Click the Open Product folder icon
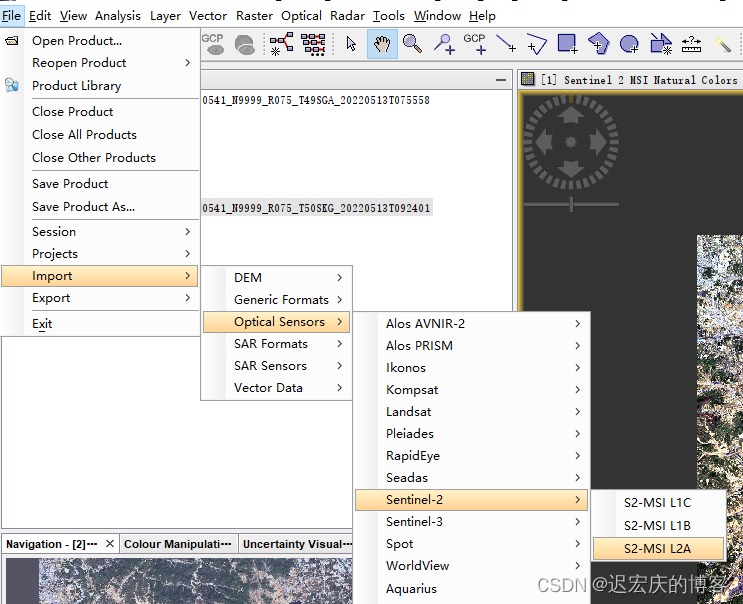 (12, 41)
